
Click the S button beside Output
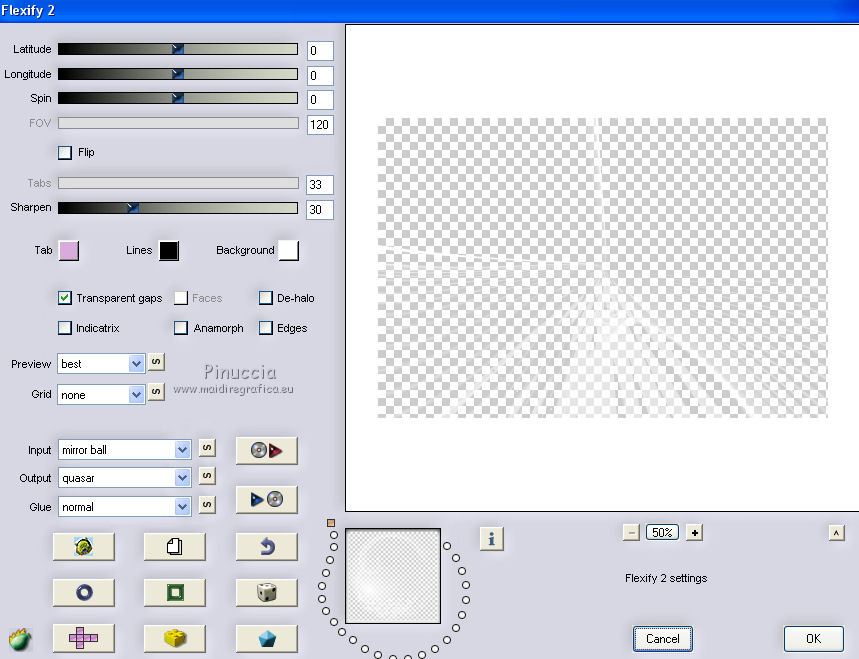pos(207,475)
